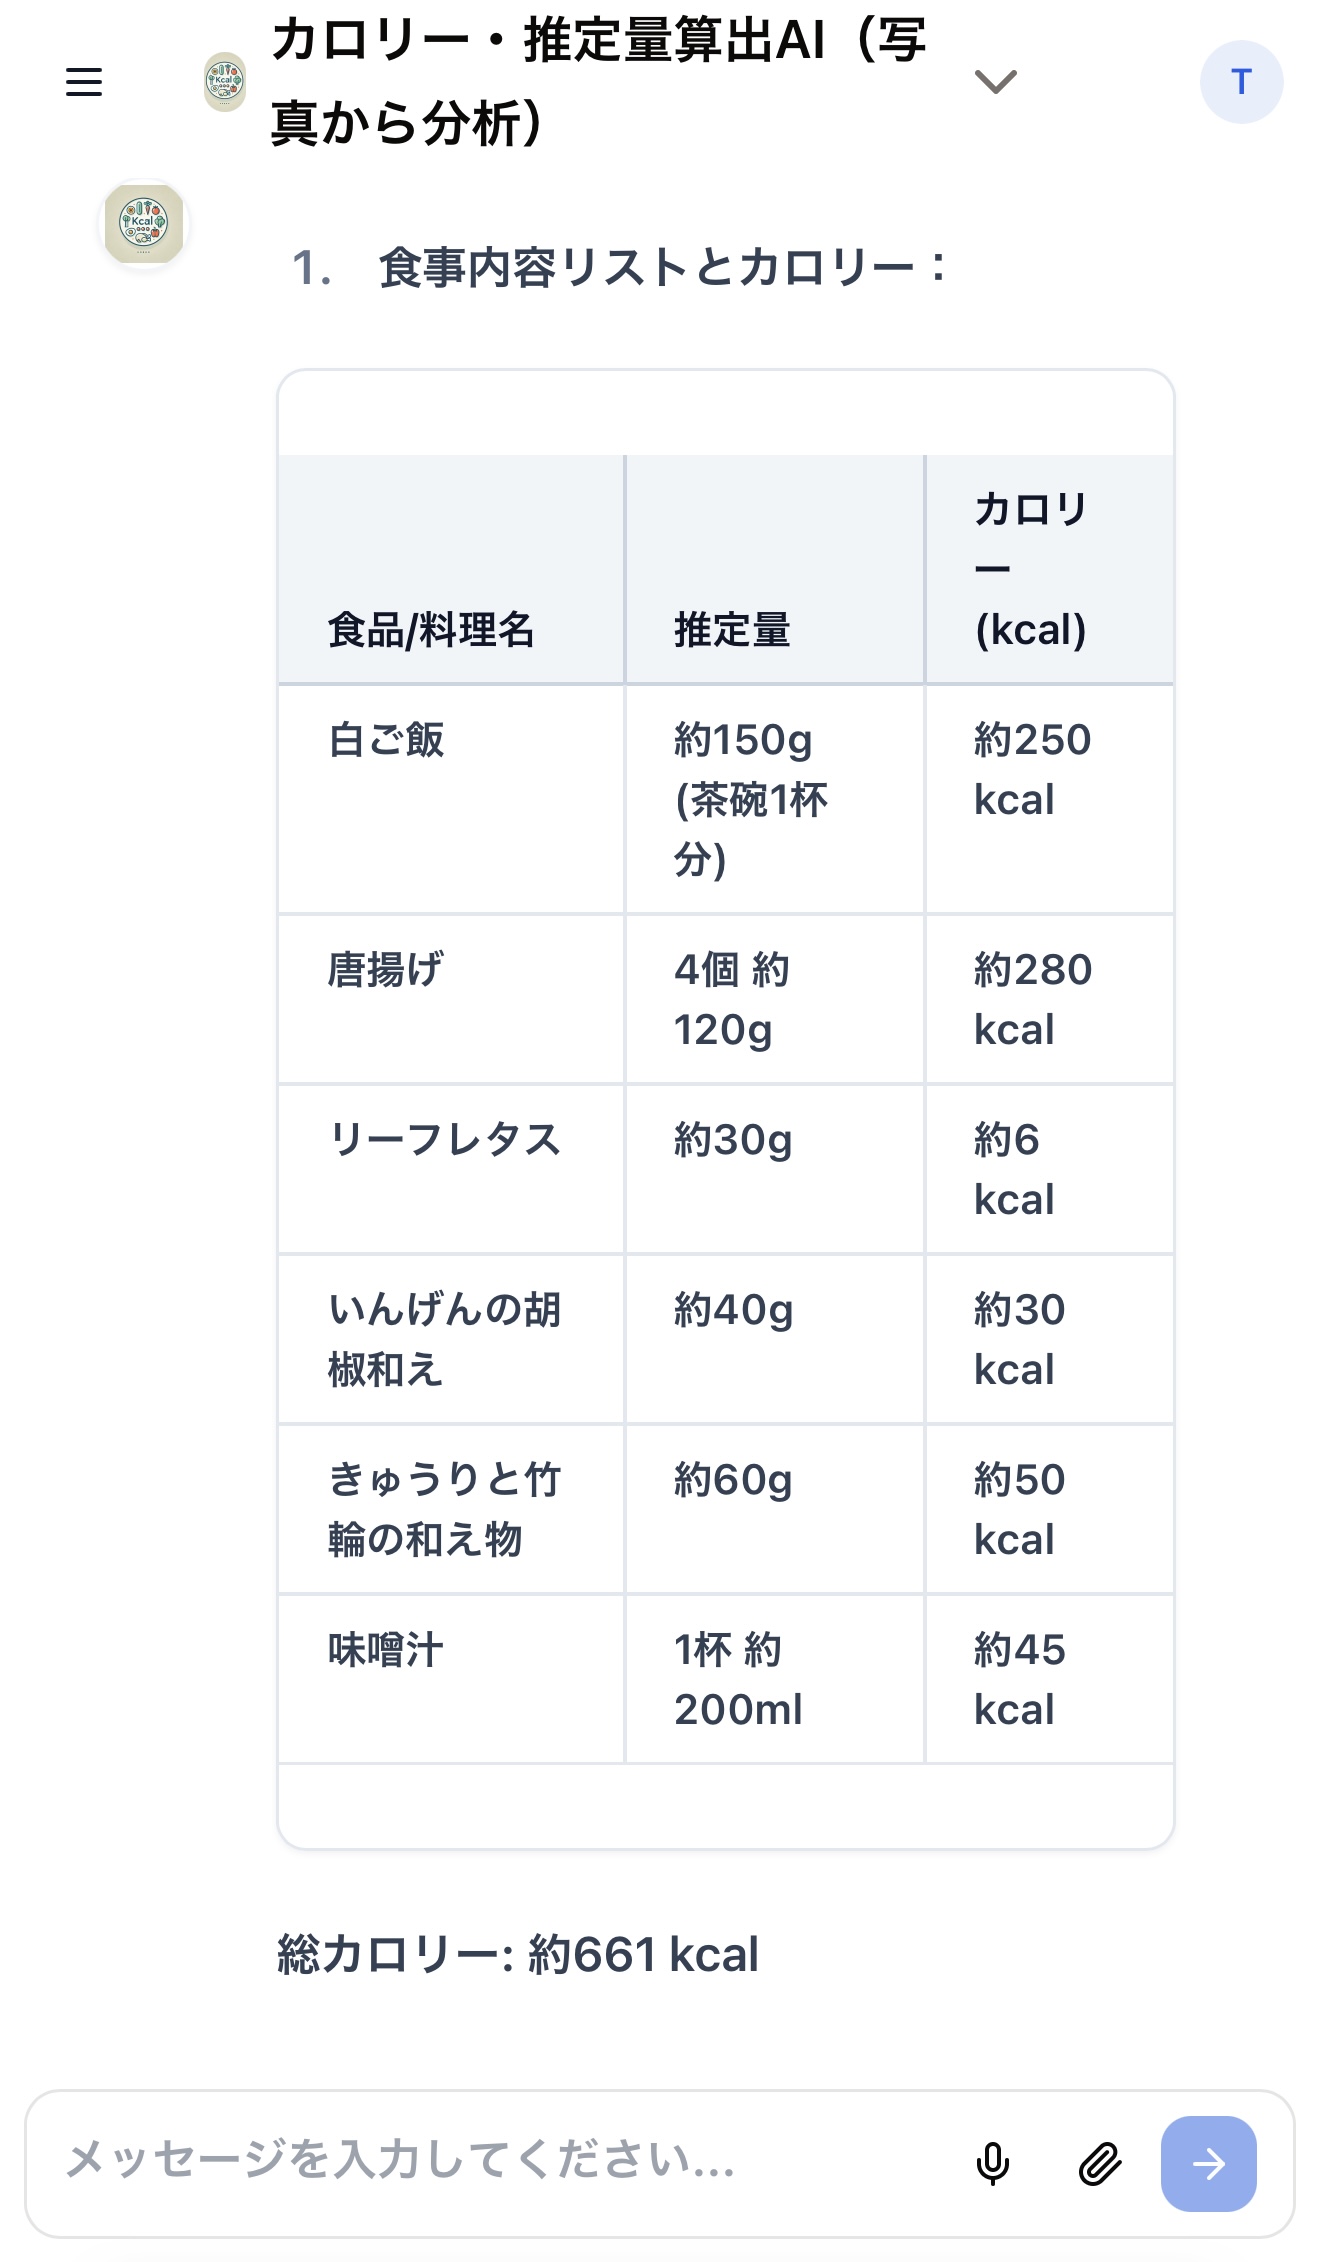
Task: Select the 食品/料理名 column header
Action: tap(431, 630)
